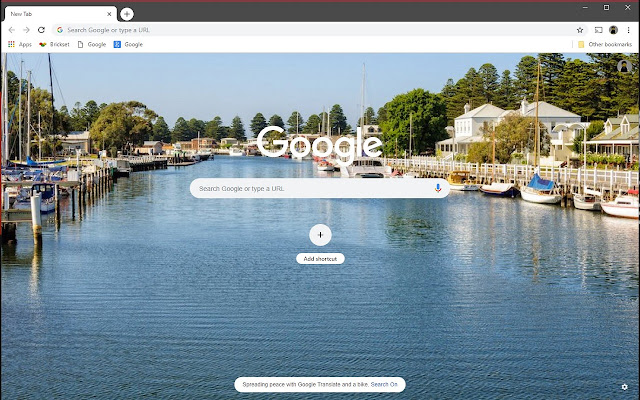640x400 pixels.
Task: Reload the current page
Action: (41, 30)
